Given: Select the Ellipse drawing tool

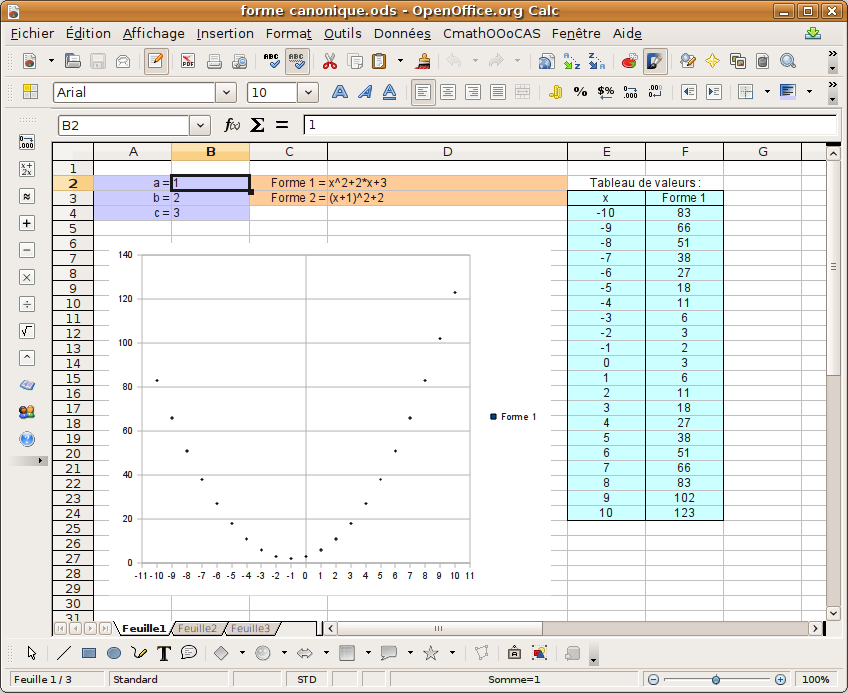Looking at the screenshot, I should [x=114, y=653].
